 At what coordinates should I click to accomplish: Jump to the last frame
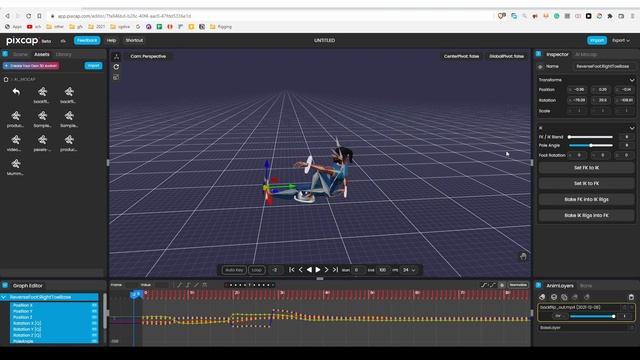pyautogui.click(x=335, y=270)
